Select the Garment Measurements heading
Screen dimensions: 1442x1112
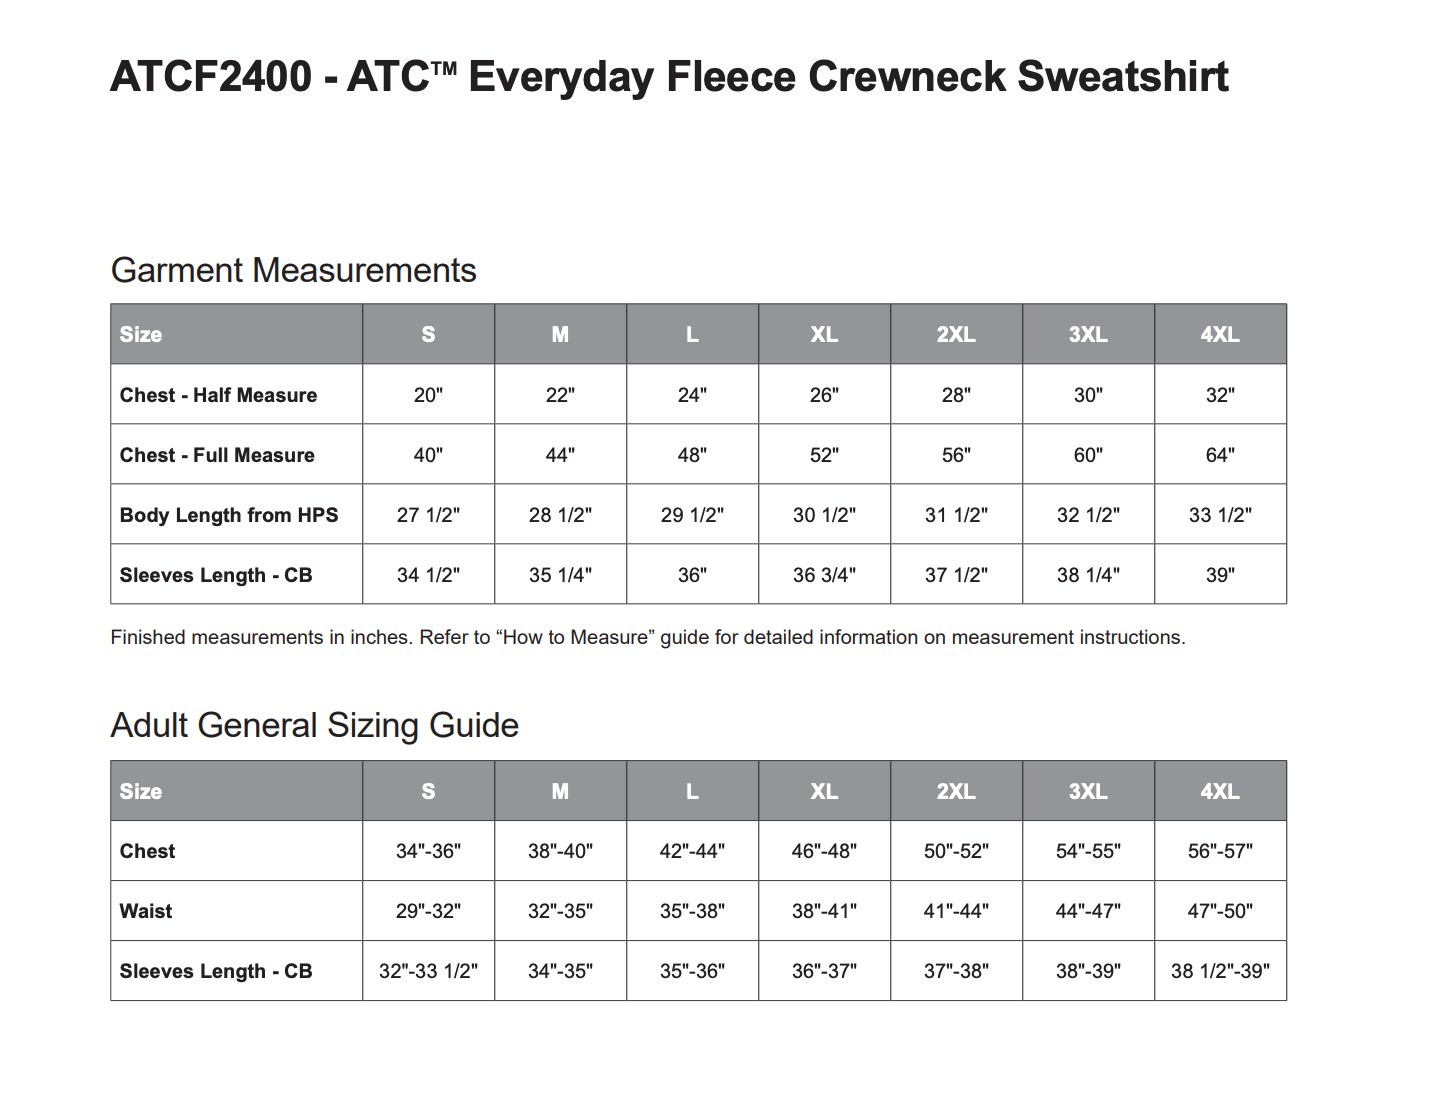[x=293, y=270]
